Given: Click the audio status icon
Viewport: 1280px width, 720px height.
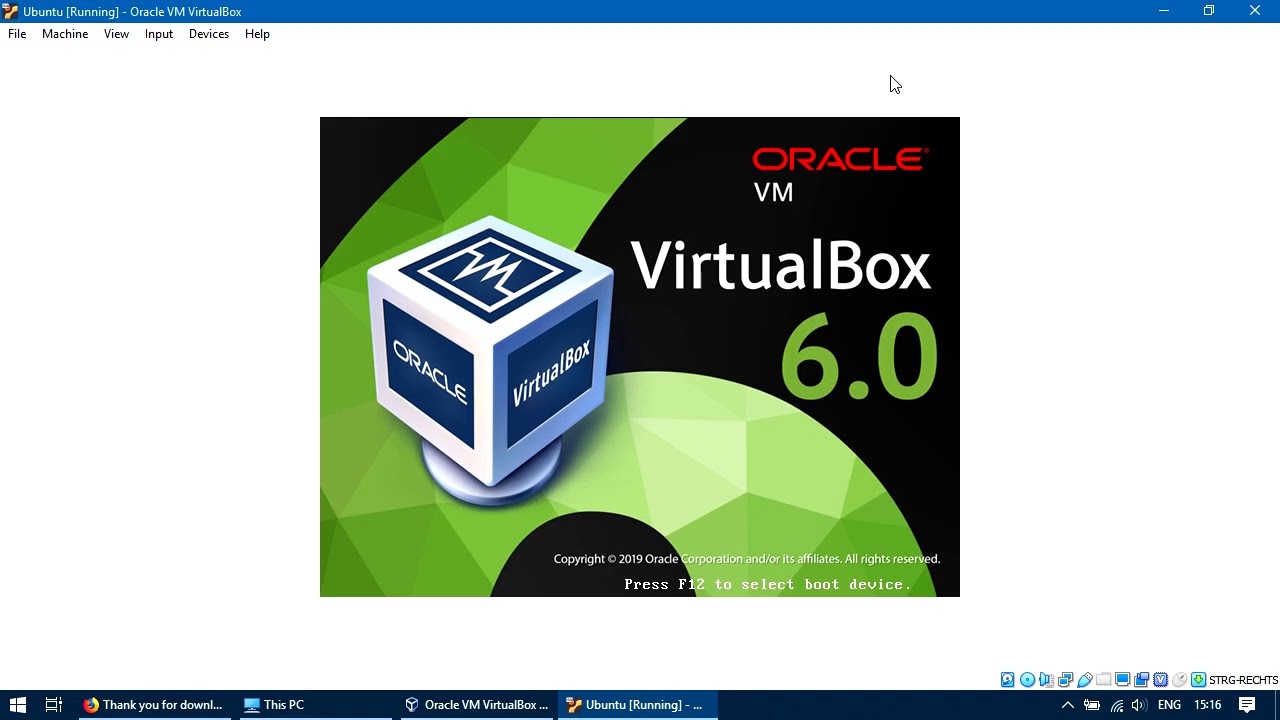Looking at the screenshot, I should 1046,680.
